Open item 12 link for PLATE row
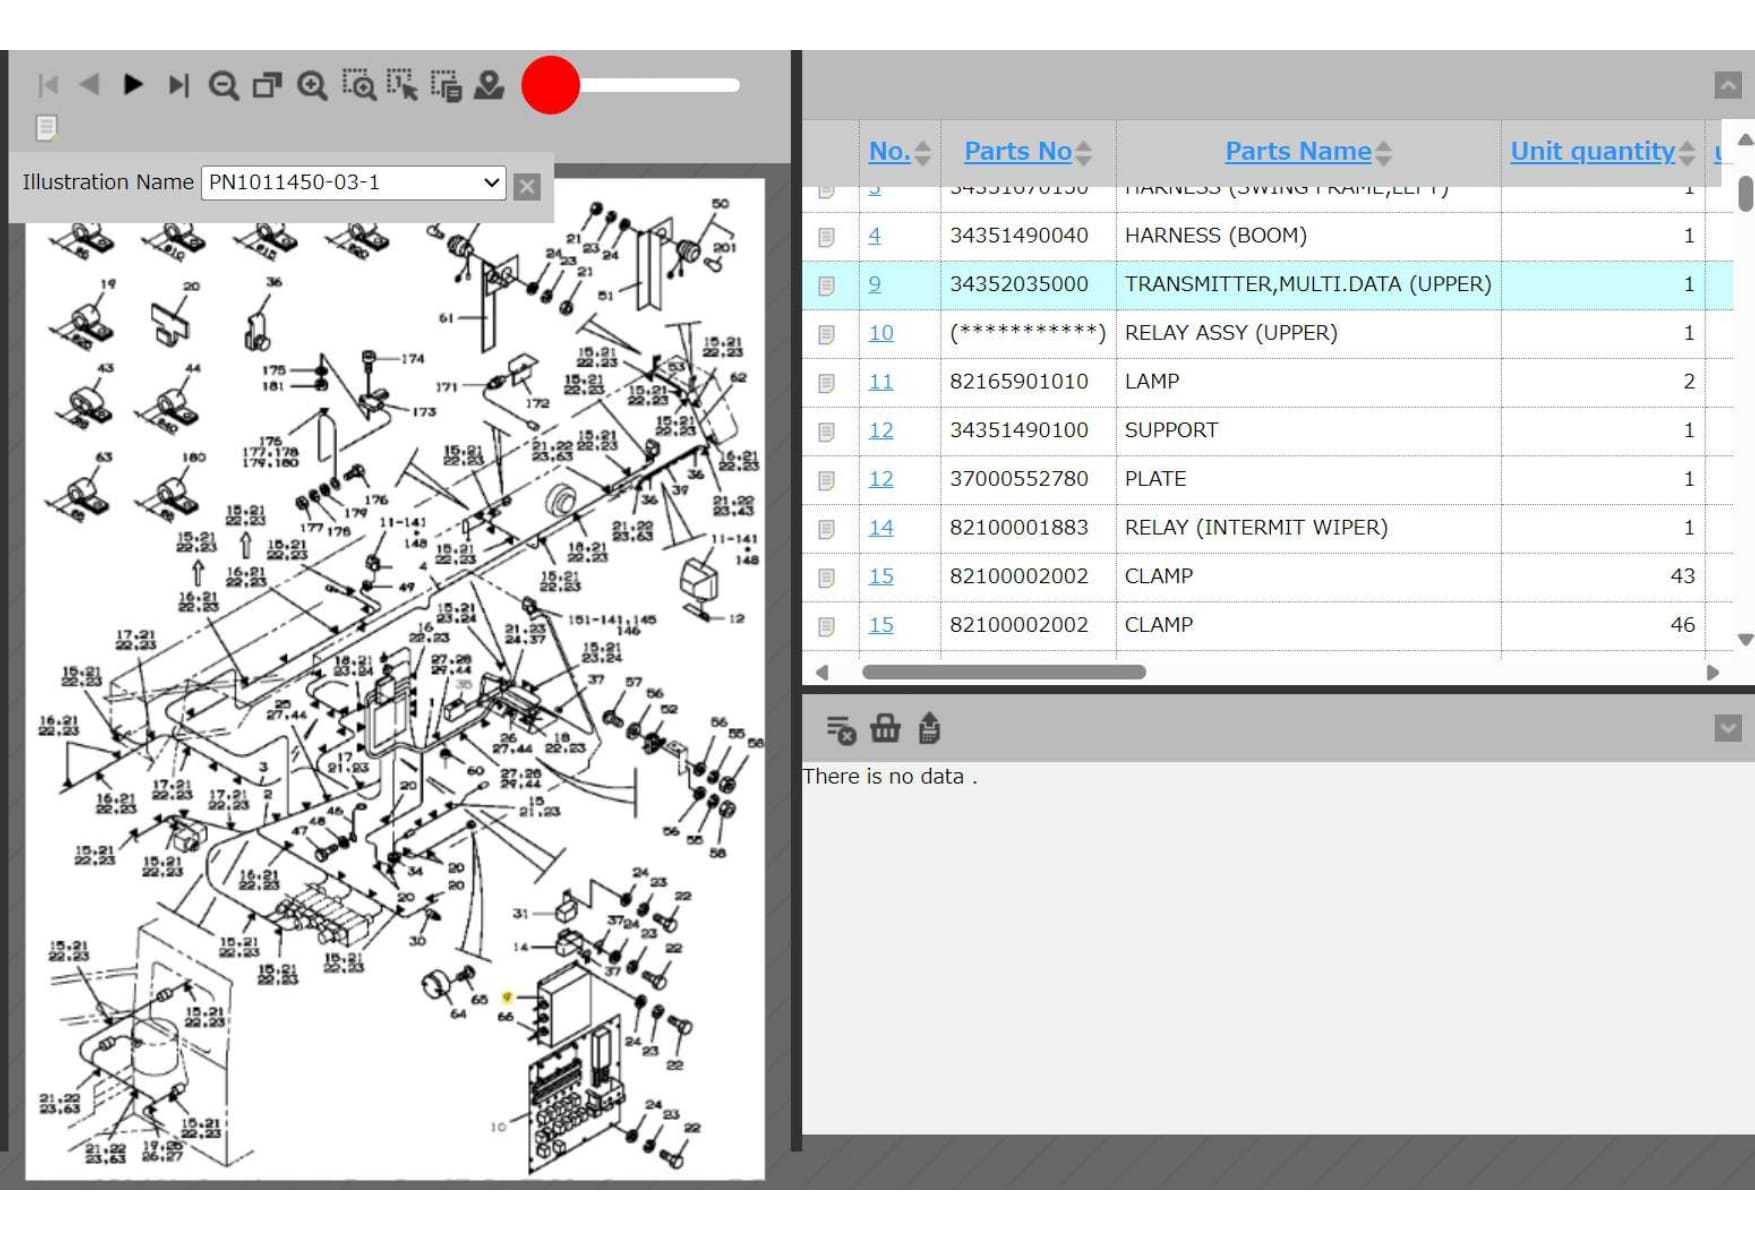This screenshot has height=1240, width=1755. click(881, 479)
